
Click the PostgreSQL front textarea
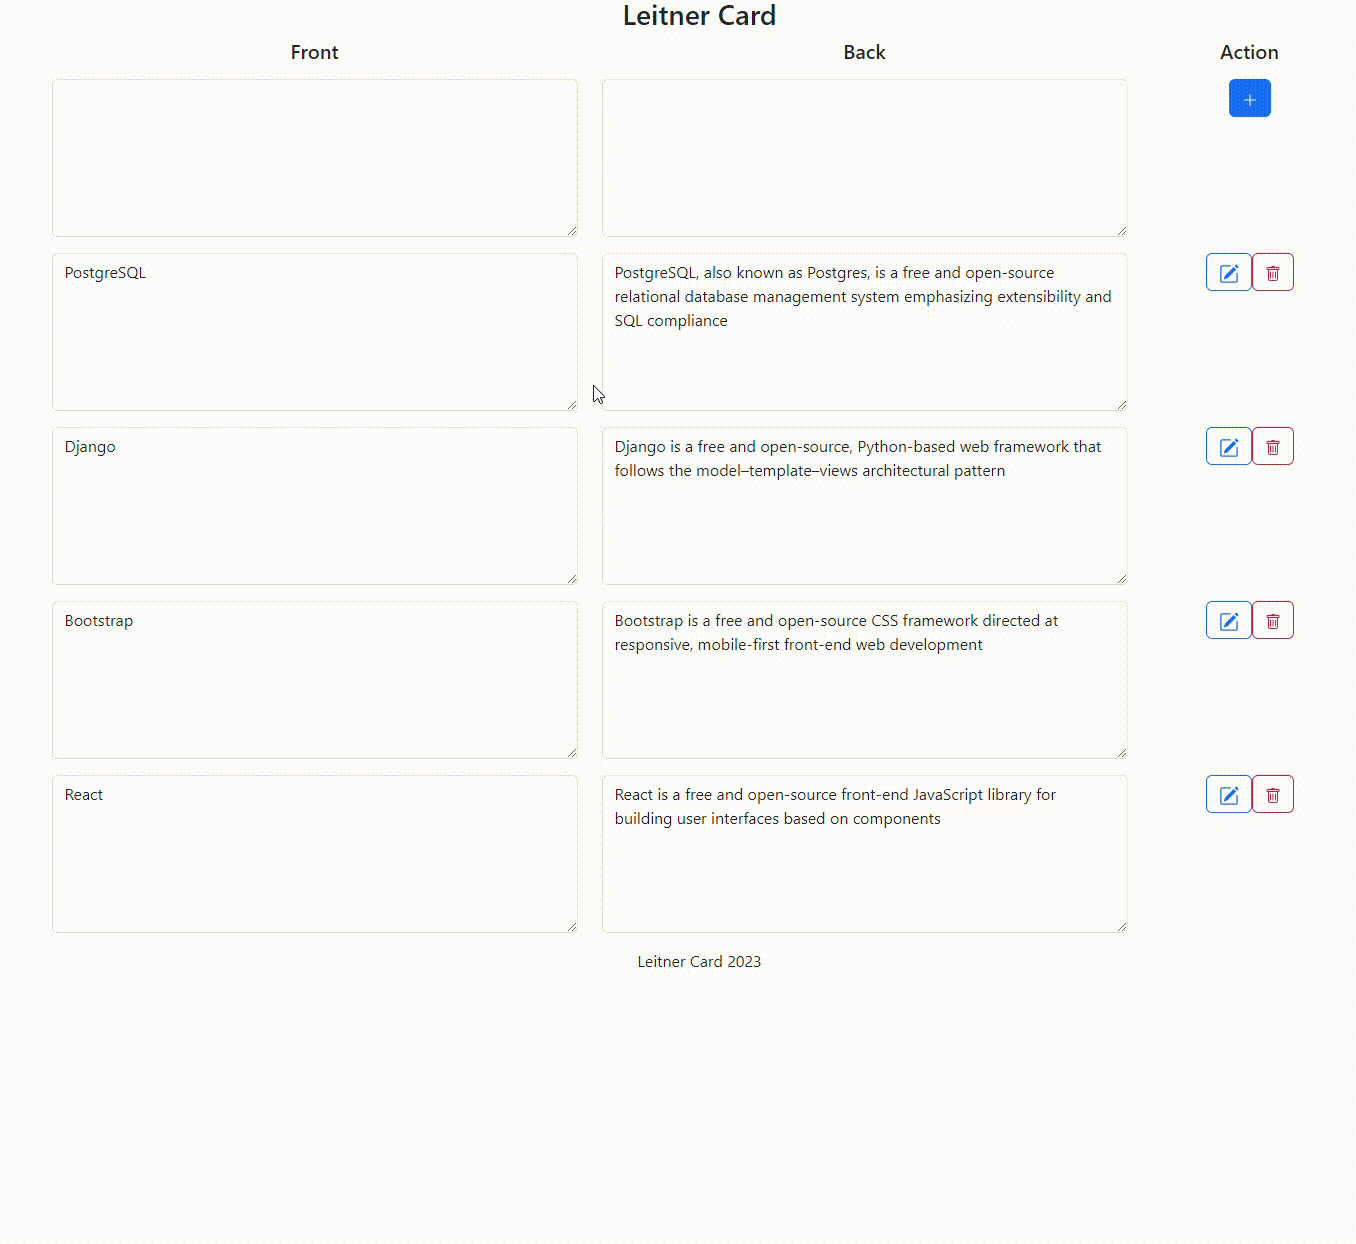(x=315, y=332)
